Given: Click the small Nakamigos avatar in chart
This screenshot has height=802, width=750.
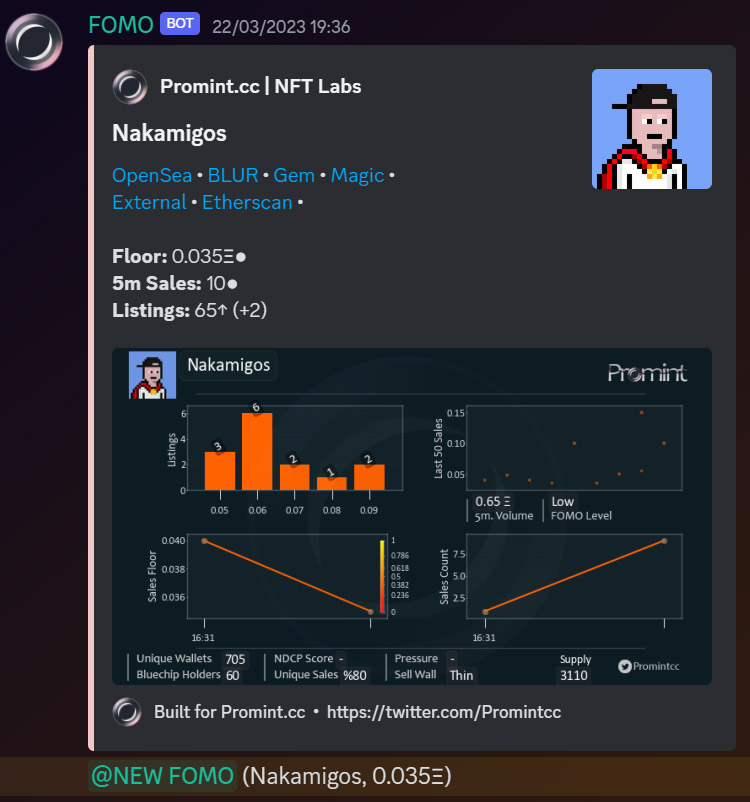Looking at the screenshot, I should pos(152,375).
